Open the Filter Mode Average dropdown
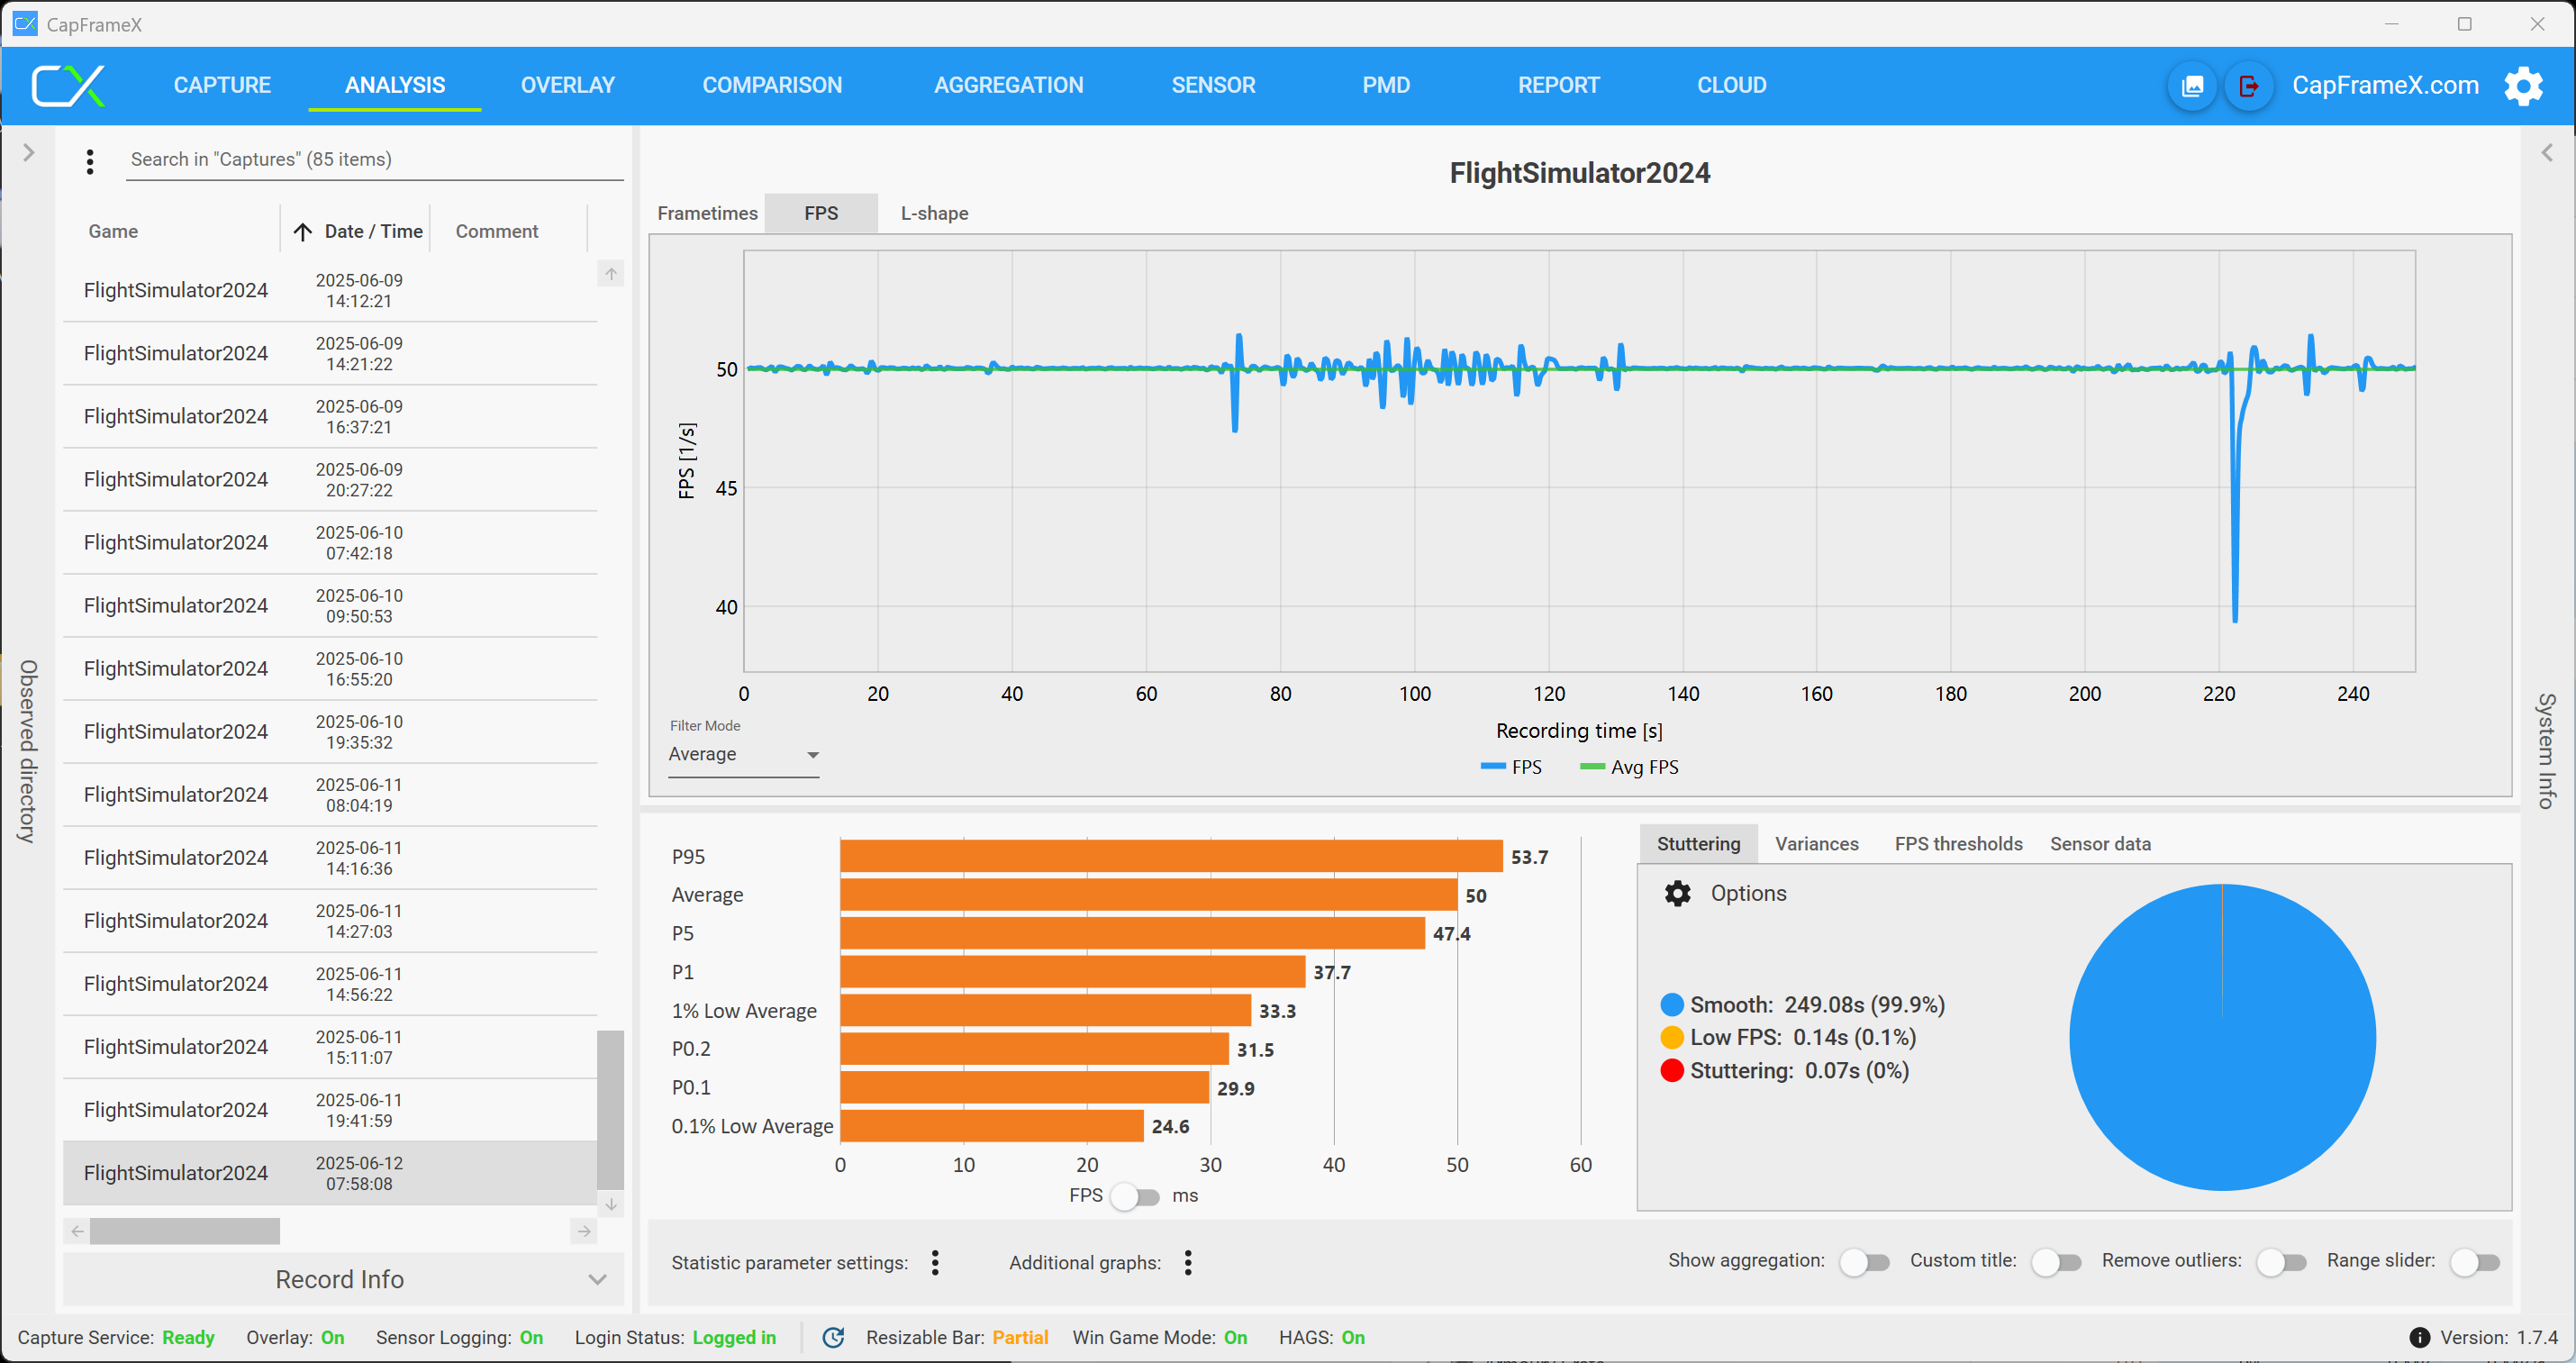Image resolution: width=2576 pixels, height=1363 pixels. click(744, 754)
